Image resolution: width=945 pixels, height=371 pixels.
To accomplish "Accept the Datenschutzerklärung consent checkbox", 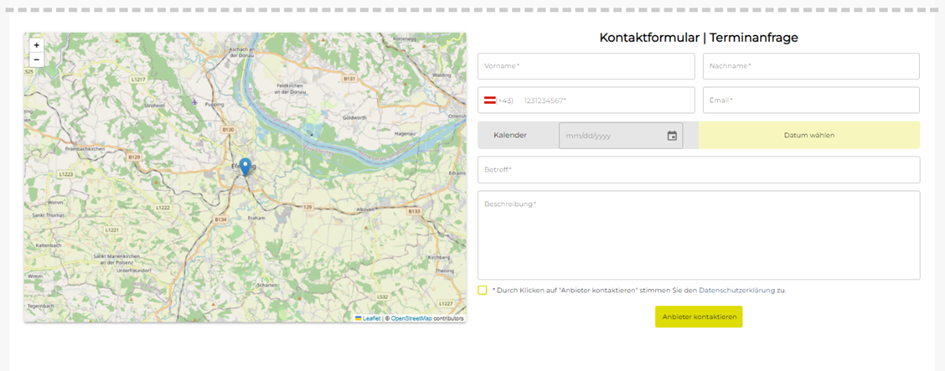I will tap(482, 290).
